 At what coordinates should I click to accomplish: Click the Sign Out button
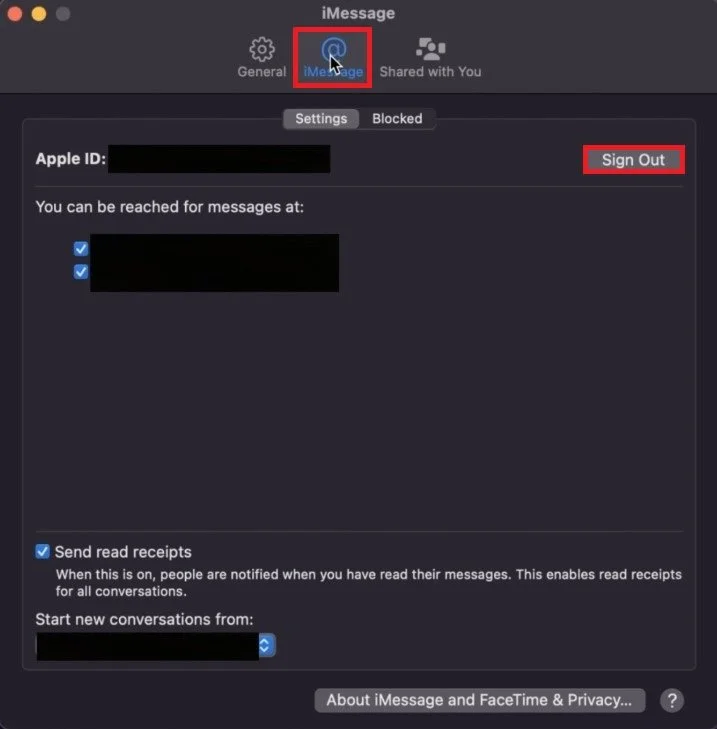pos(633,160)
